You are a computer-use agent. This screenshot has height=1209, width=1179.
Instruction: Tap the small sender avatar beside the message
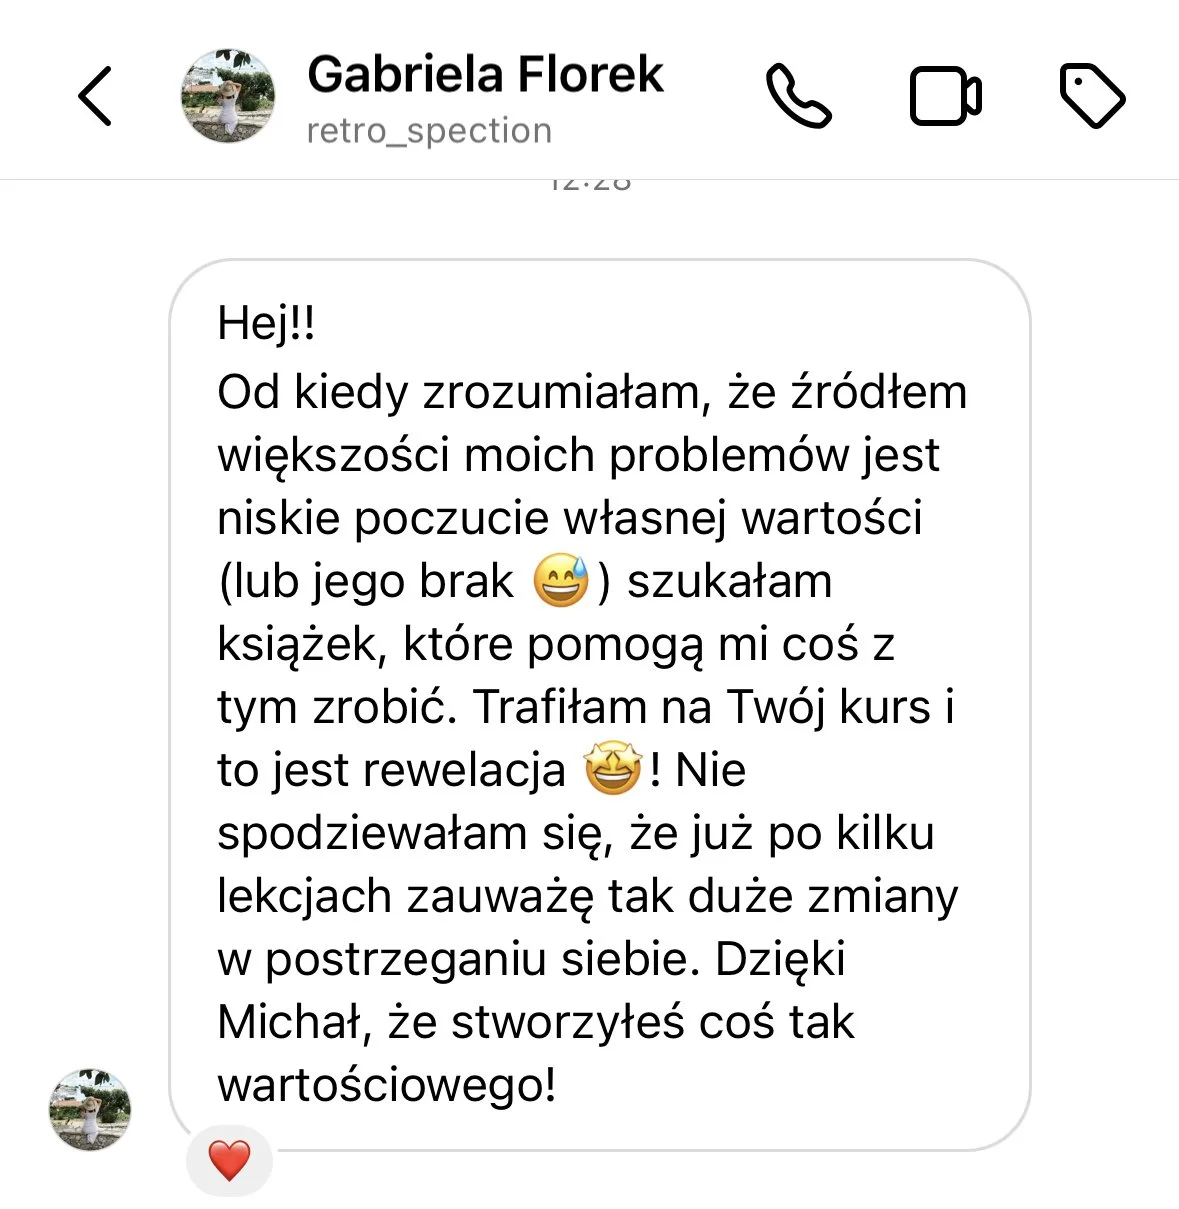[x=90, y=1109]
